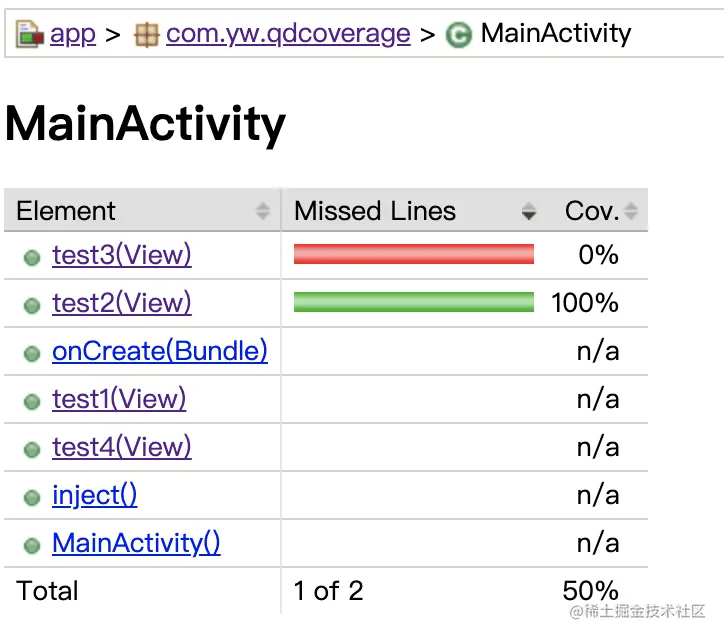Click the method icon beside onCreate(Bundle)
This screenshot has height=638, width=724.
32,353
